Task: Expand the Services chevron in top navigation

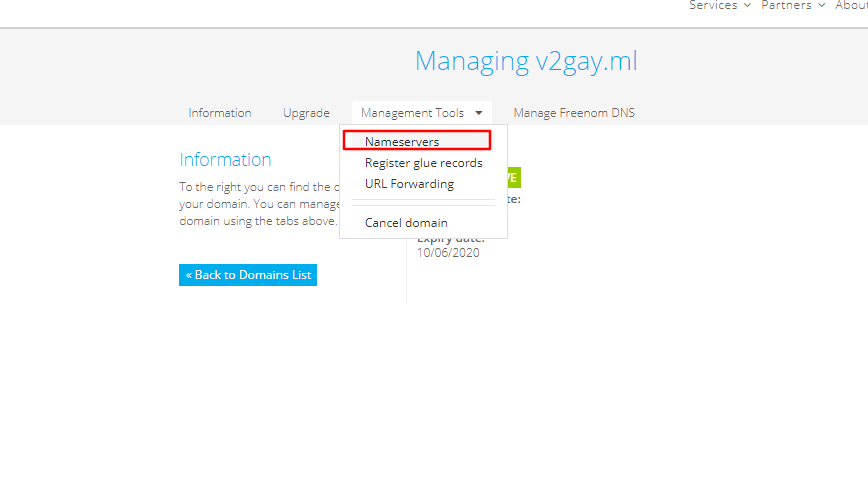Action: pyautogui.click(x=746, y=6)
